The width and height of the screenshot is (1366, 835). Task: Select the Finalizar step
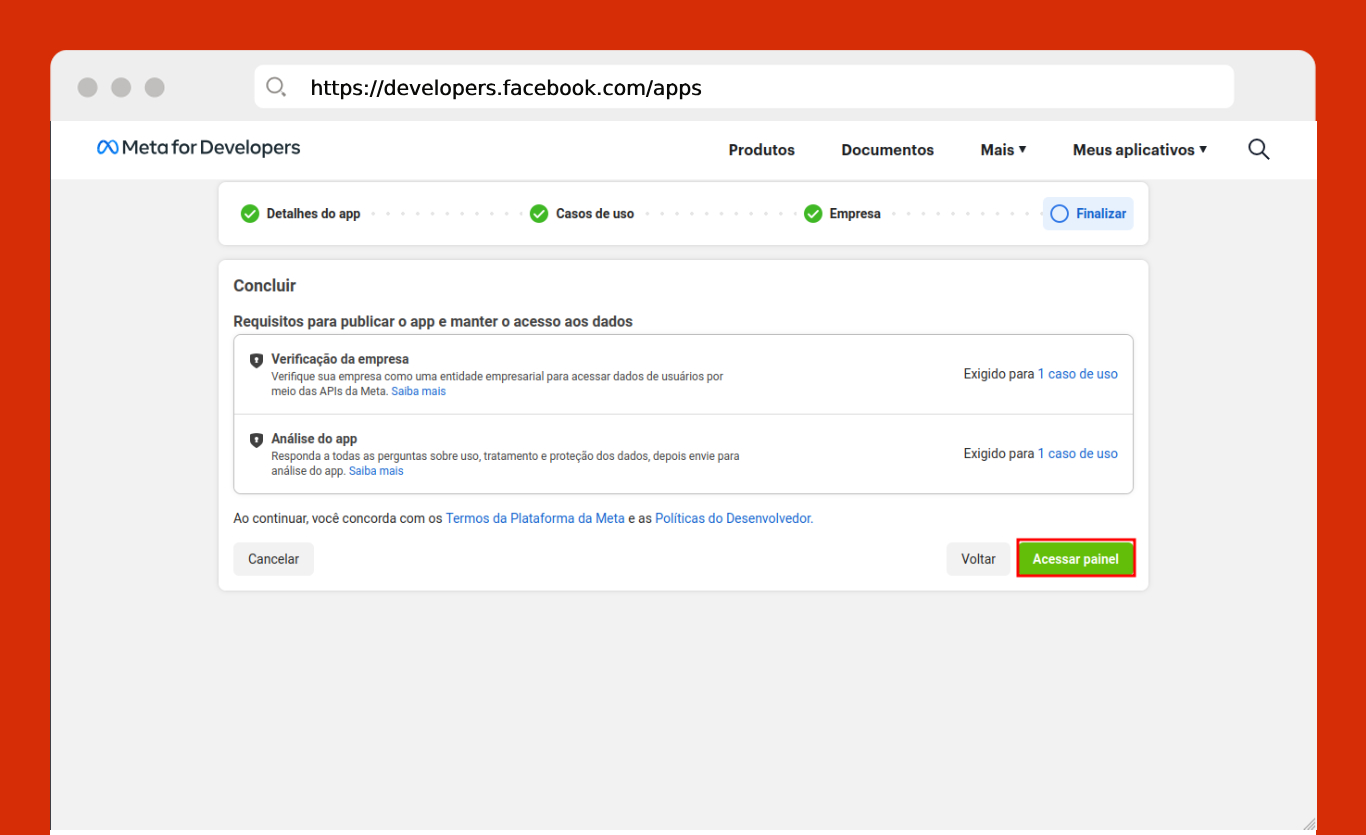click(1088, 214)
